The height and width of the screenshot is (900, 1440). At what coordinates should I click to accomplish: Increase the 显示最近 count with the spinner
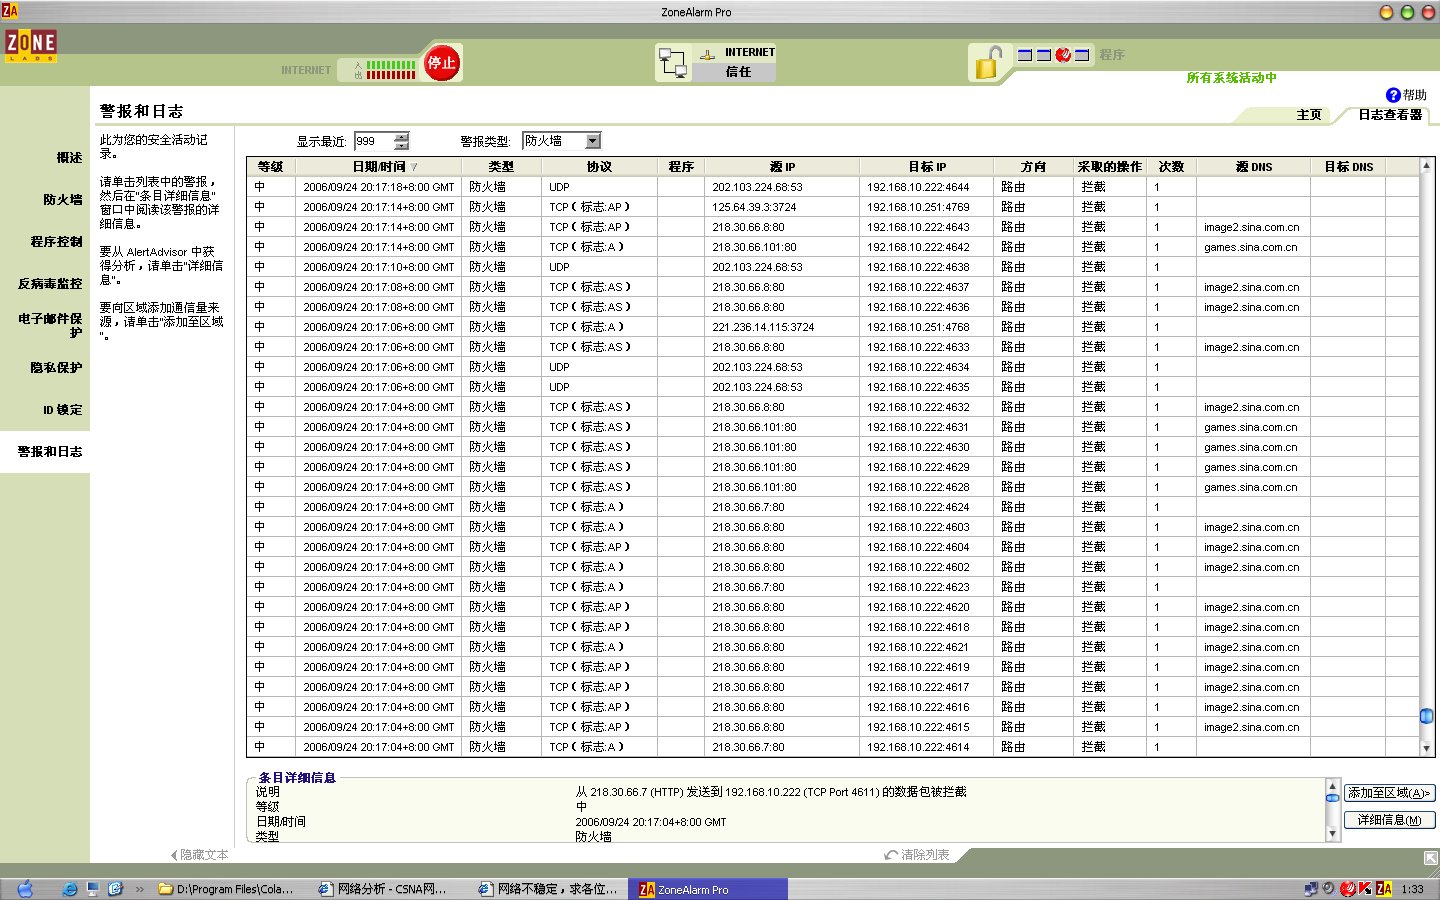[402, 137]
